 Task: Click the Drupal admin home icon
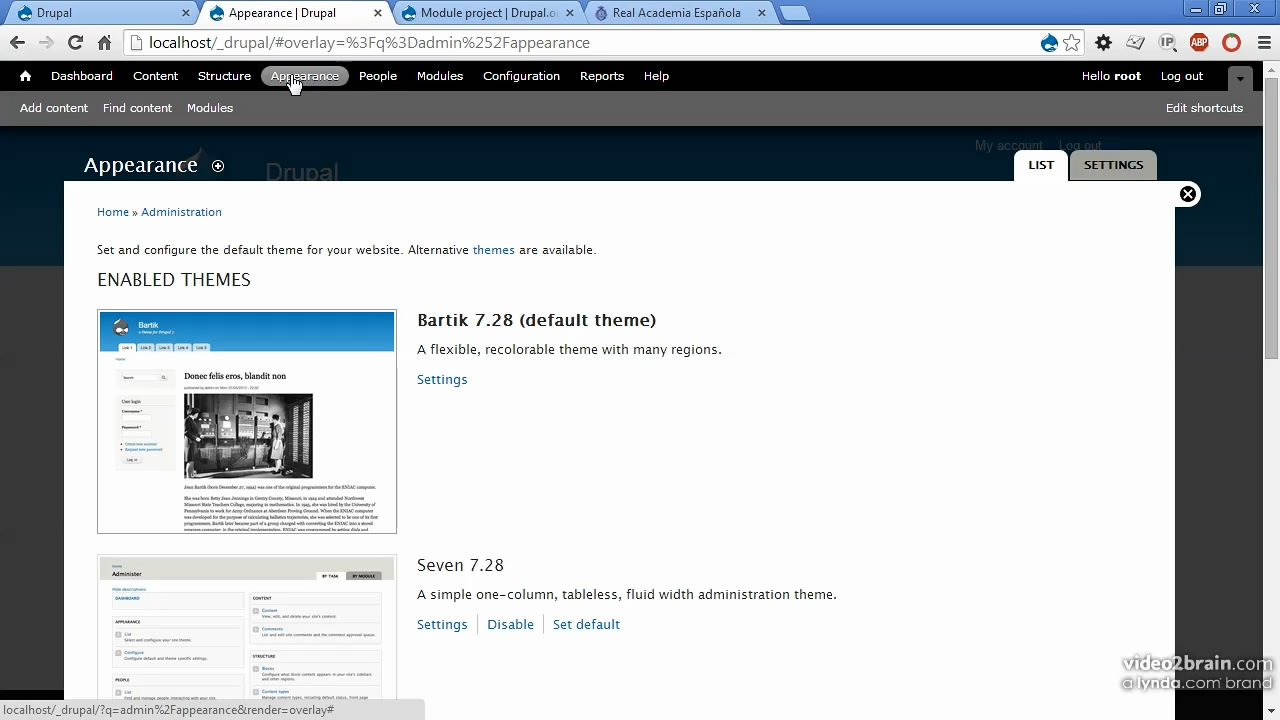point(25,76)
